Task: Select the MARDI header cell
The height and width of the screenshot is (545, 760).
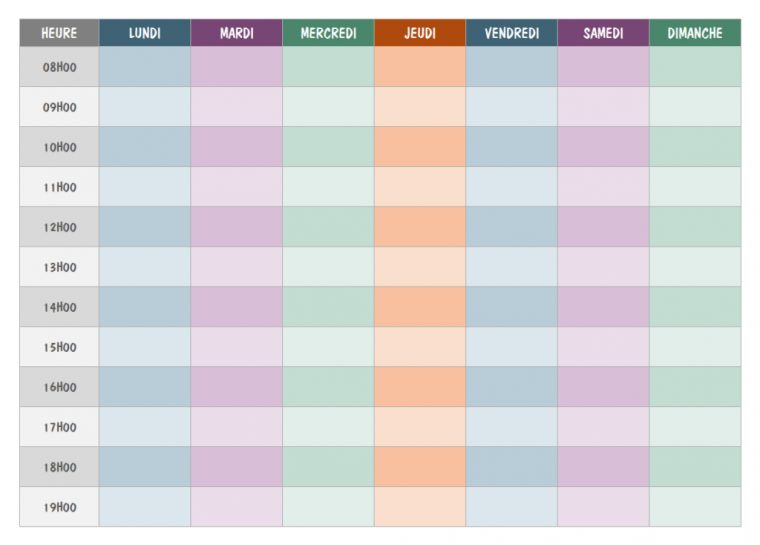Action: pos(236,33)
